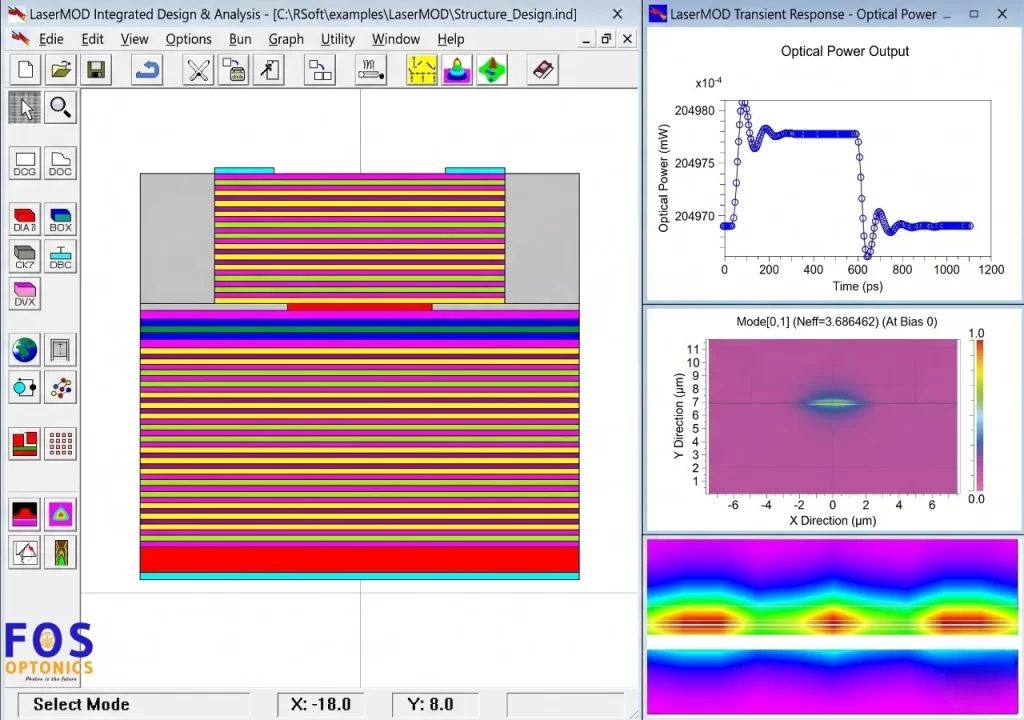Click the X Direction (µm) axis label

[833, 521]
